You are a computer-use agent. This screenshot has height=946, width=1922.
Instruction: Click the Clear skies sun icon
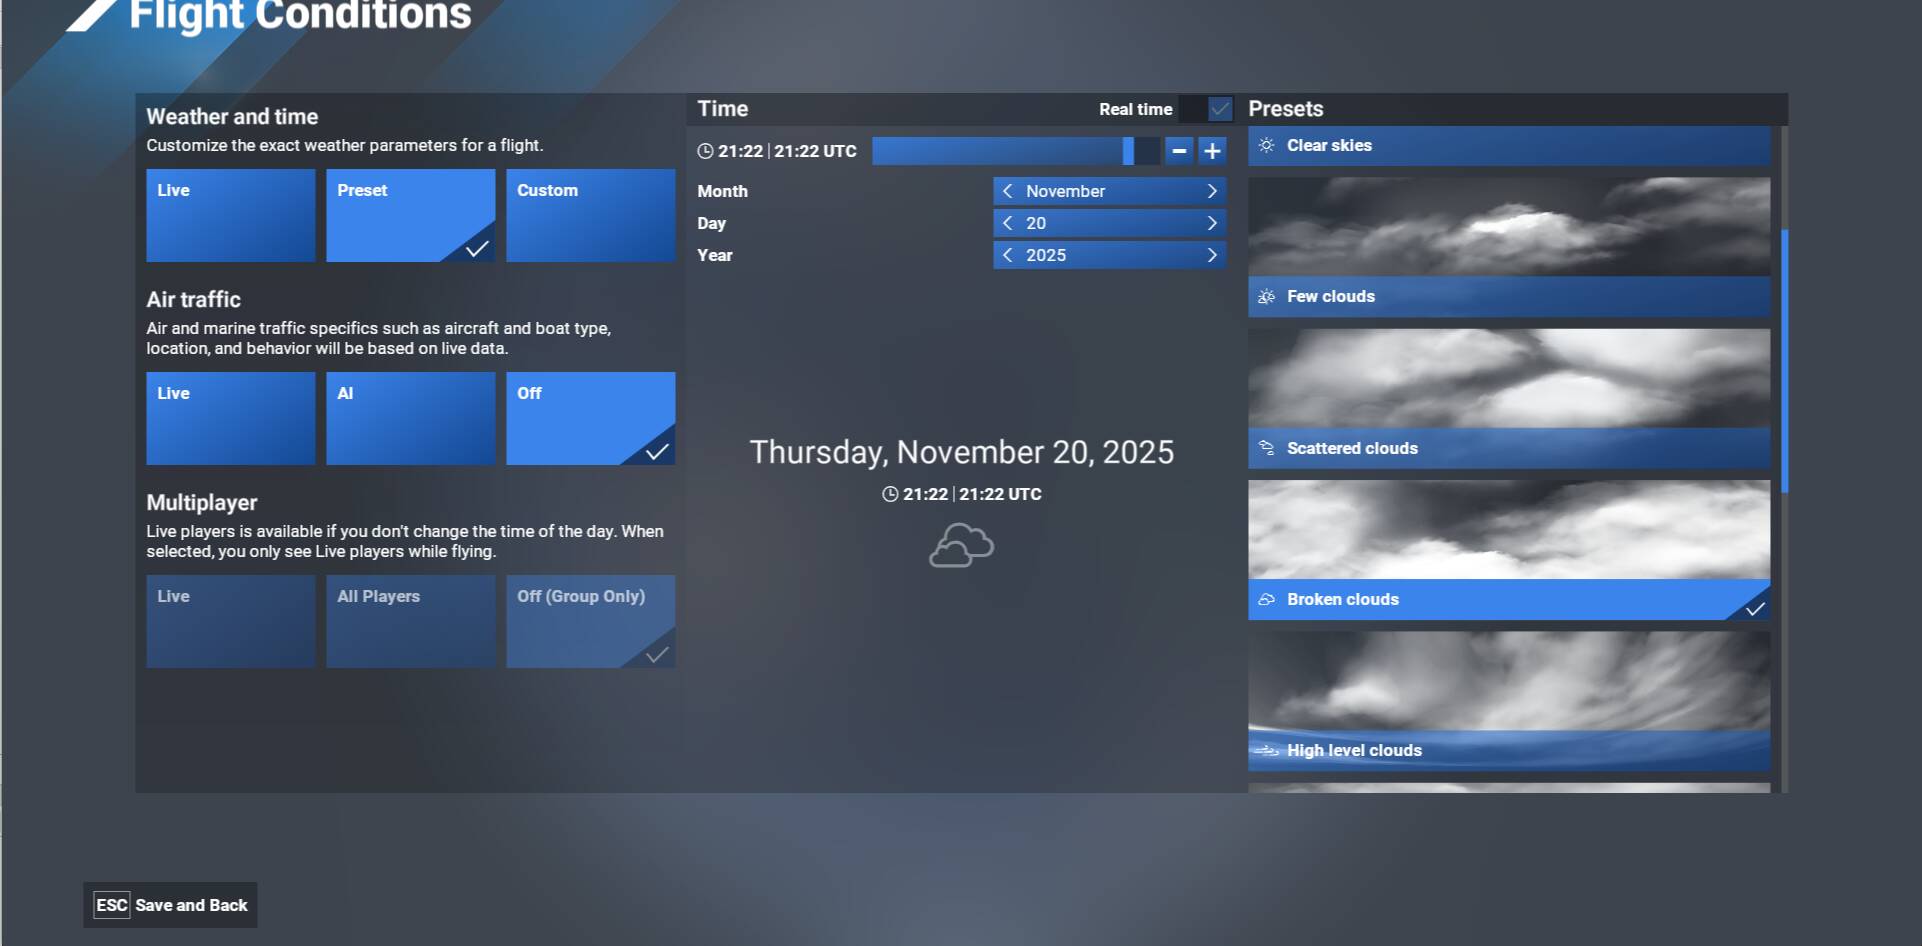1266,145
